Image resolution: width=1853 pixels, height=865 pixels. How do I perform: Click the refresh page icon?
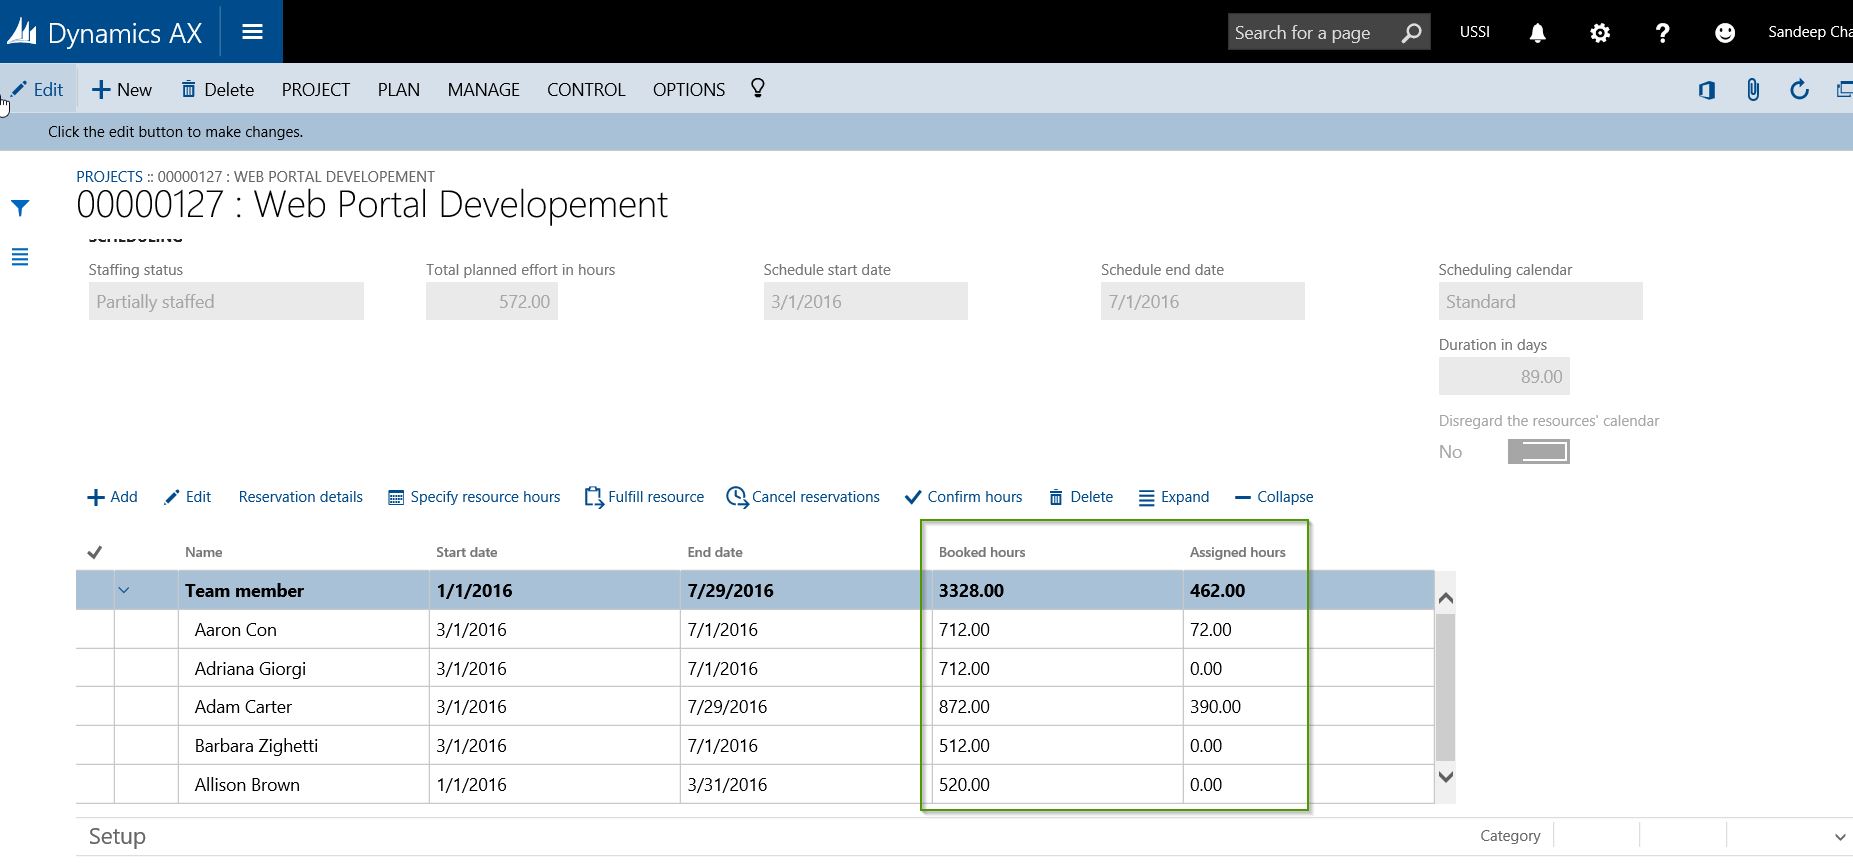pos(1799,90)
